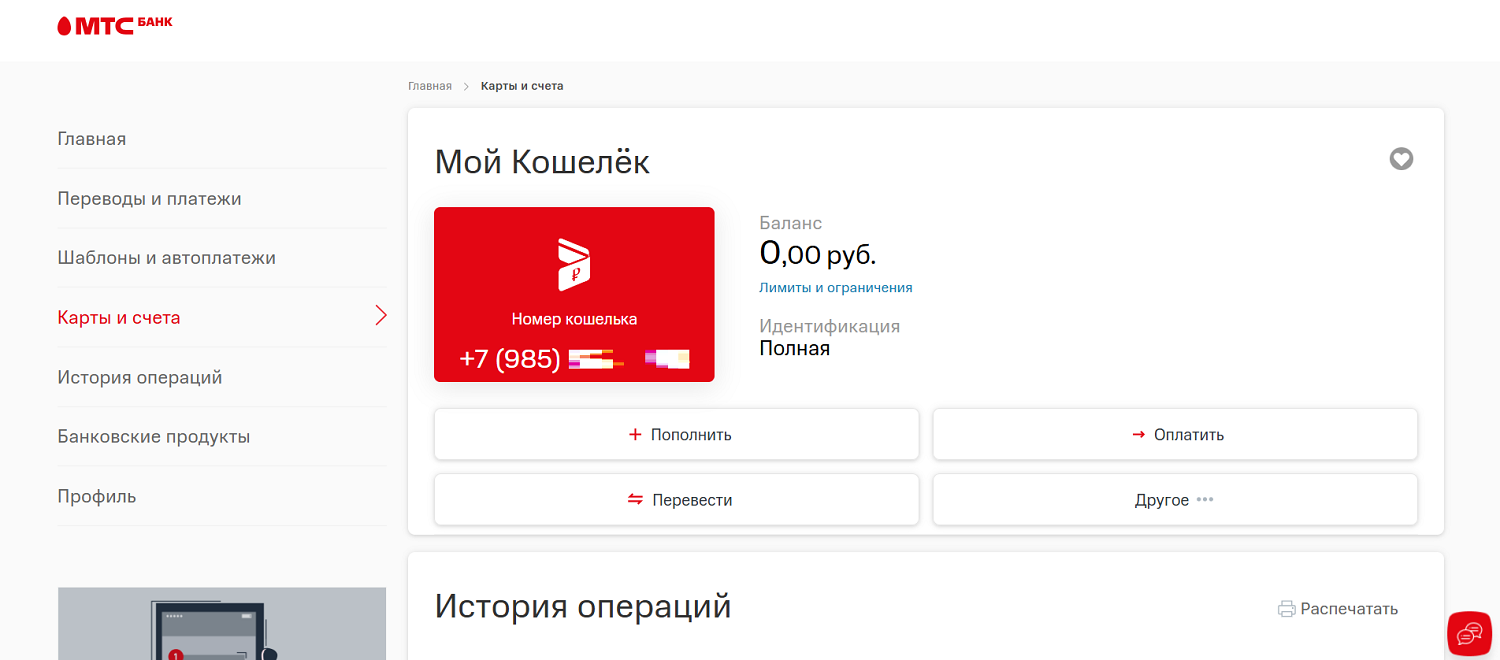This screenshot has height=660, width=1500.
Task: Click the Пополнить button
Action: tap(676, 434)
